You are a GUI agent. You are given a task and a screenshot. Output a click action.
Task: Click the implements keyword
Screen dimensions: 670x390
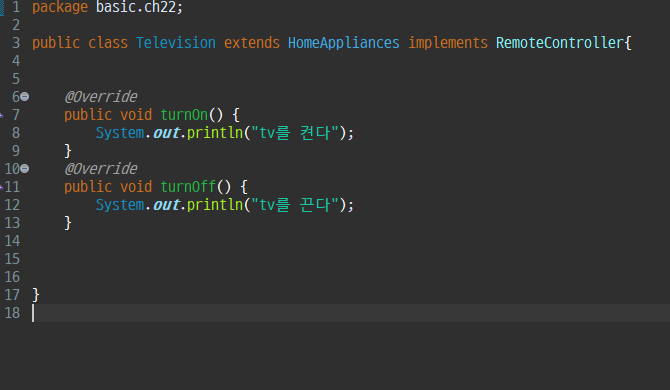tap(448, 43)
